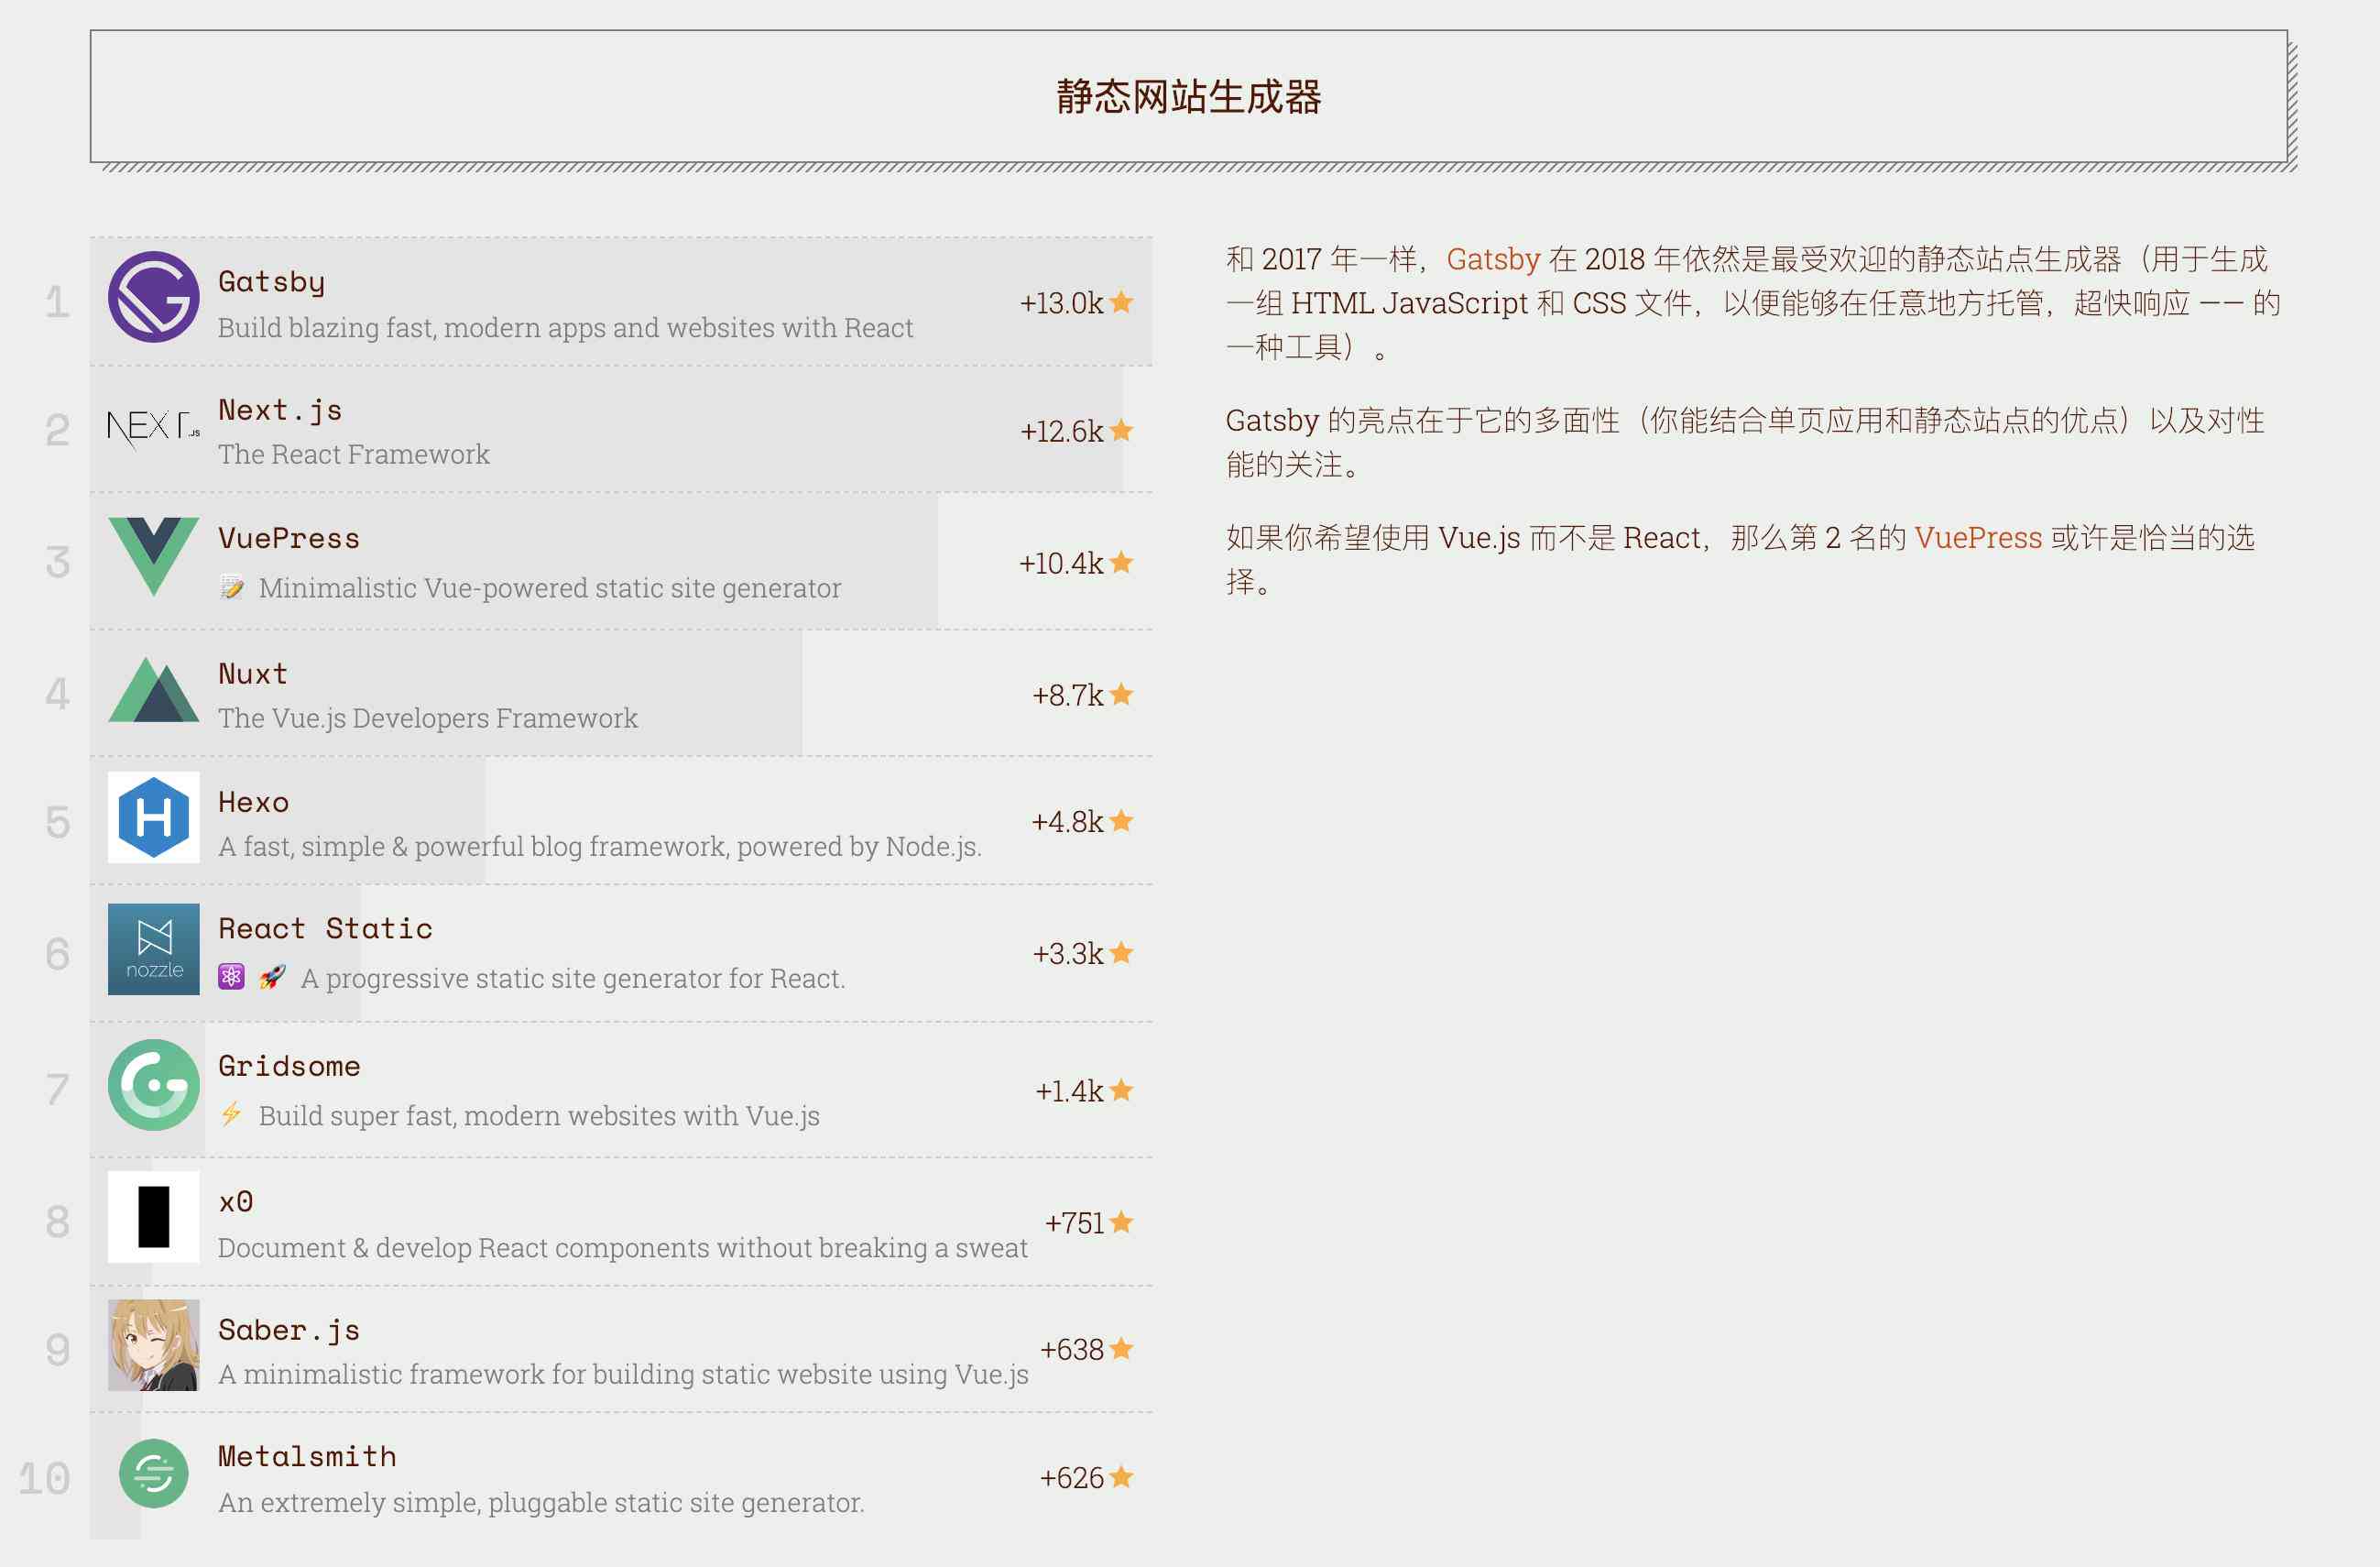This screenshot has height=1567, width=2380.
Task: Select the 静态网站生成器 header tab
Action: pos(1188,98)
